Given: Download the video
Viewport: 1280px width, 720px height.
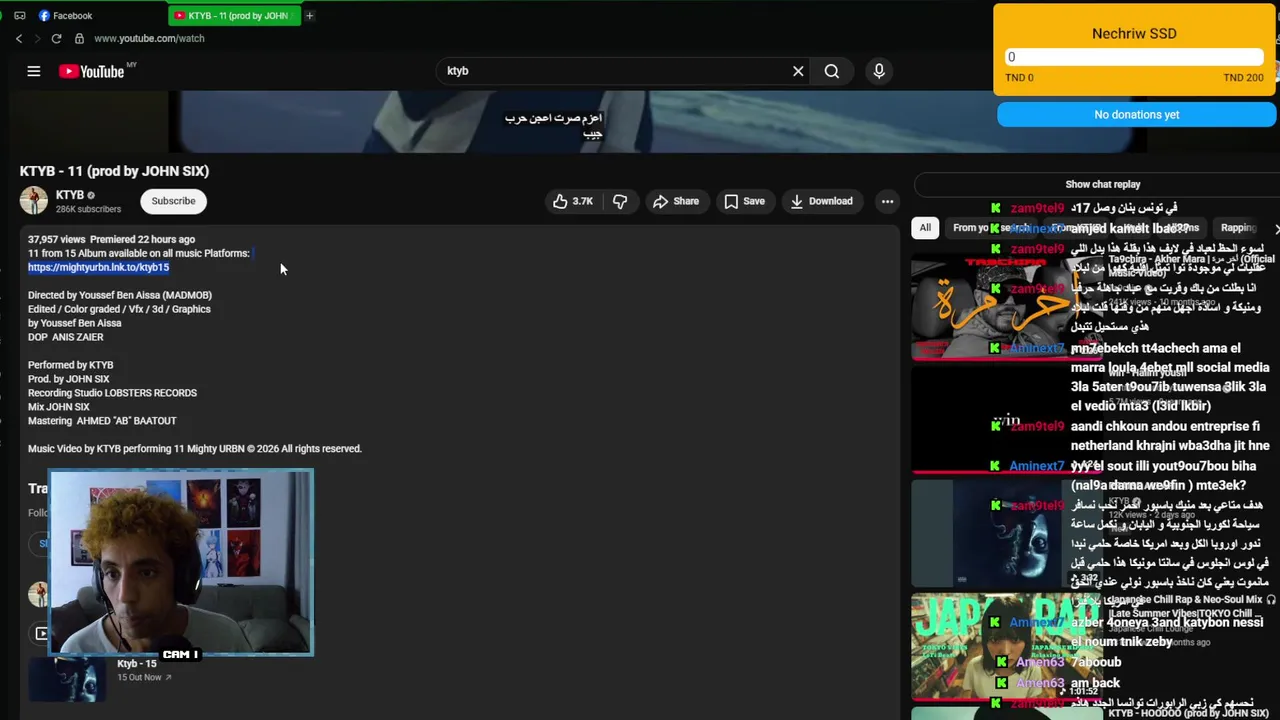Looking at the screenshot, I should tap(821, 201).
